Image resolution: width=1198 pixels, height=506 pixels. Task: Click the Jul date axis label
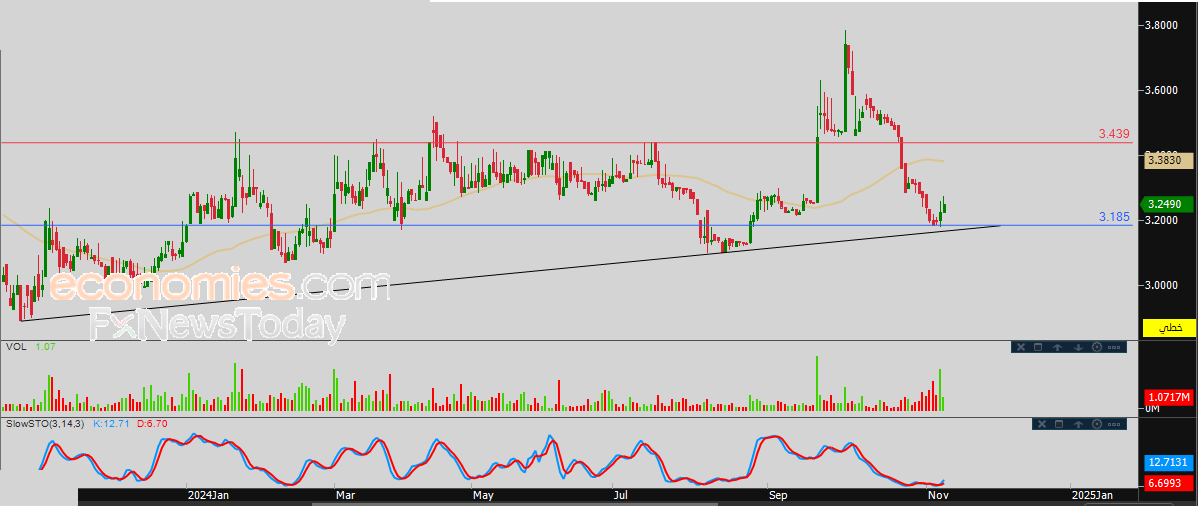(x=621, y=495)
